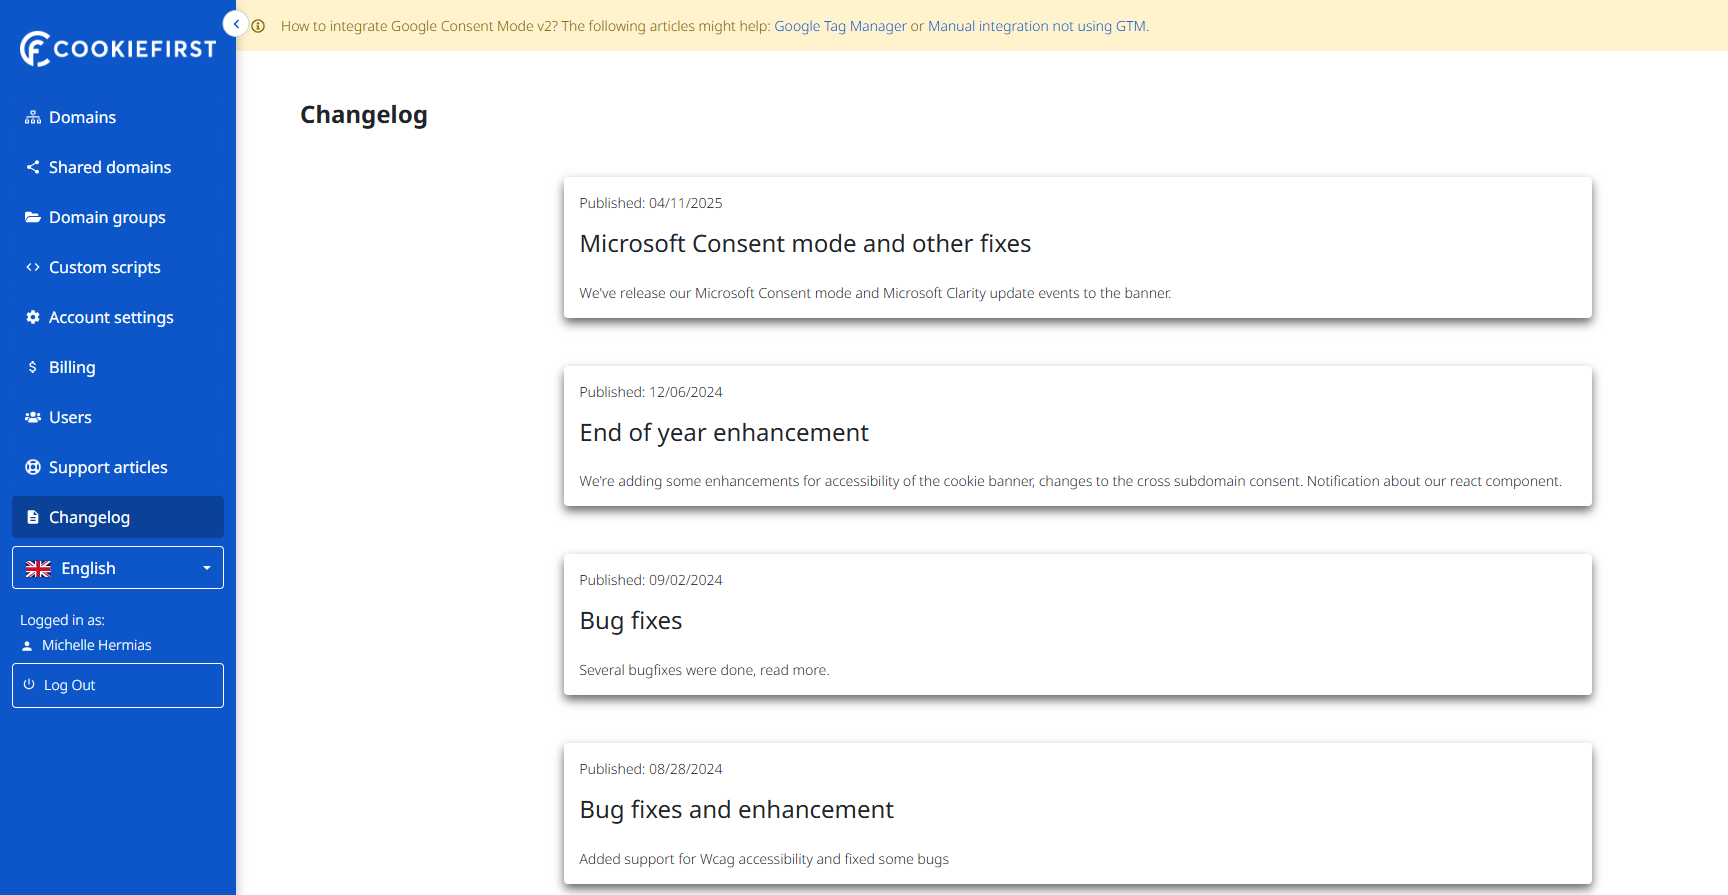Go to Billing in the sidebar
This screenshot has height=895, width=1728.
(72, 368)
